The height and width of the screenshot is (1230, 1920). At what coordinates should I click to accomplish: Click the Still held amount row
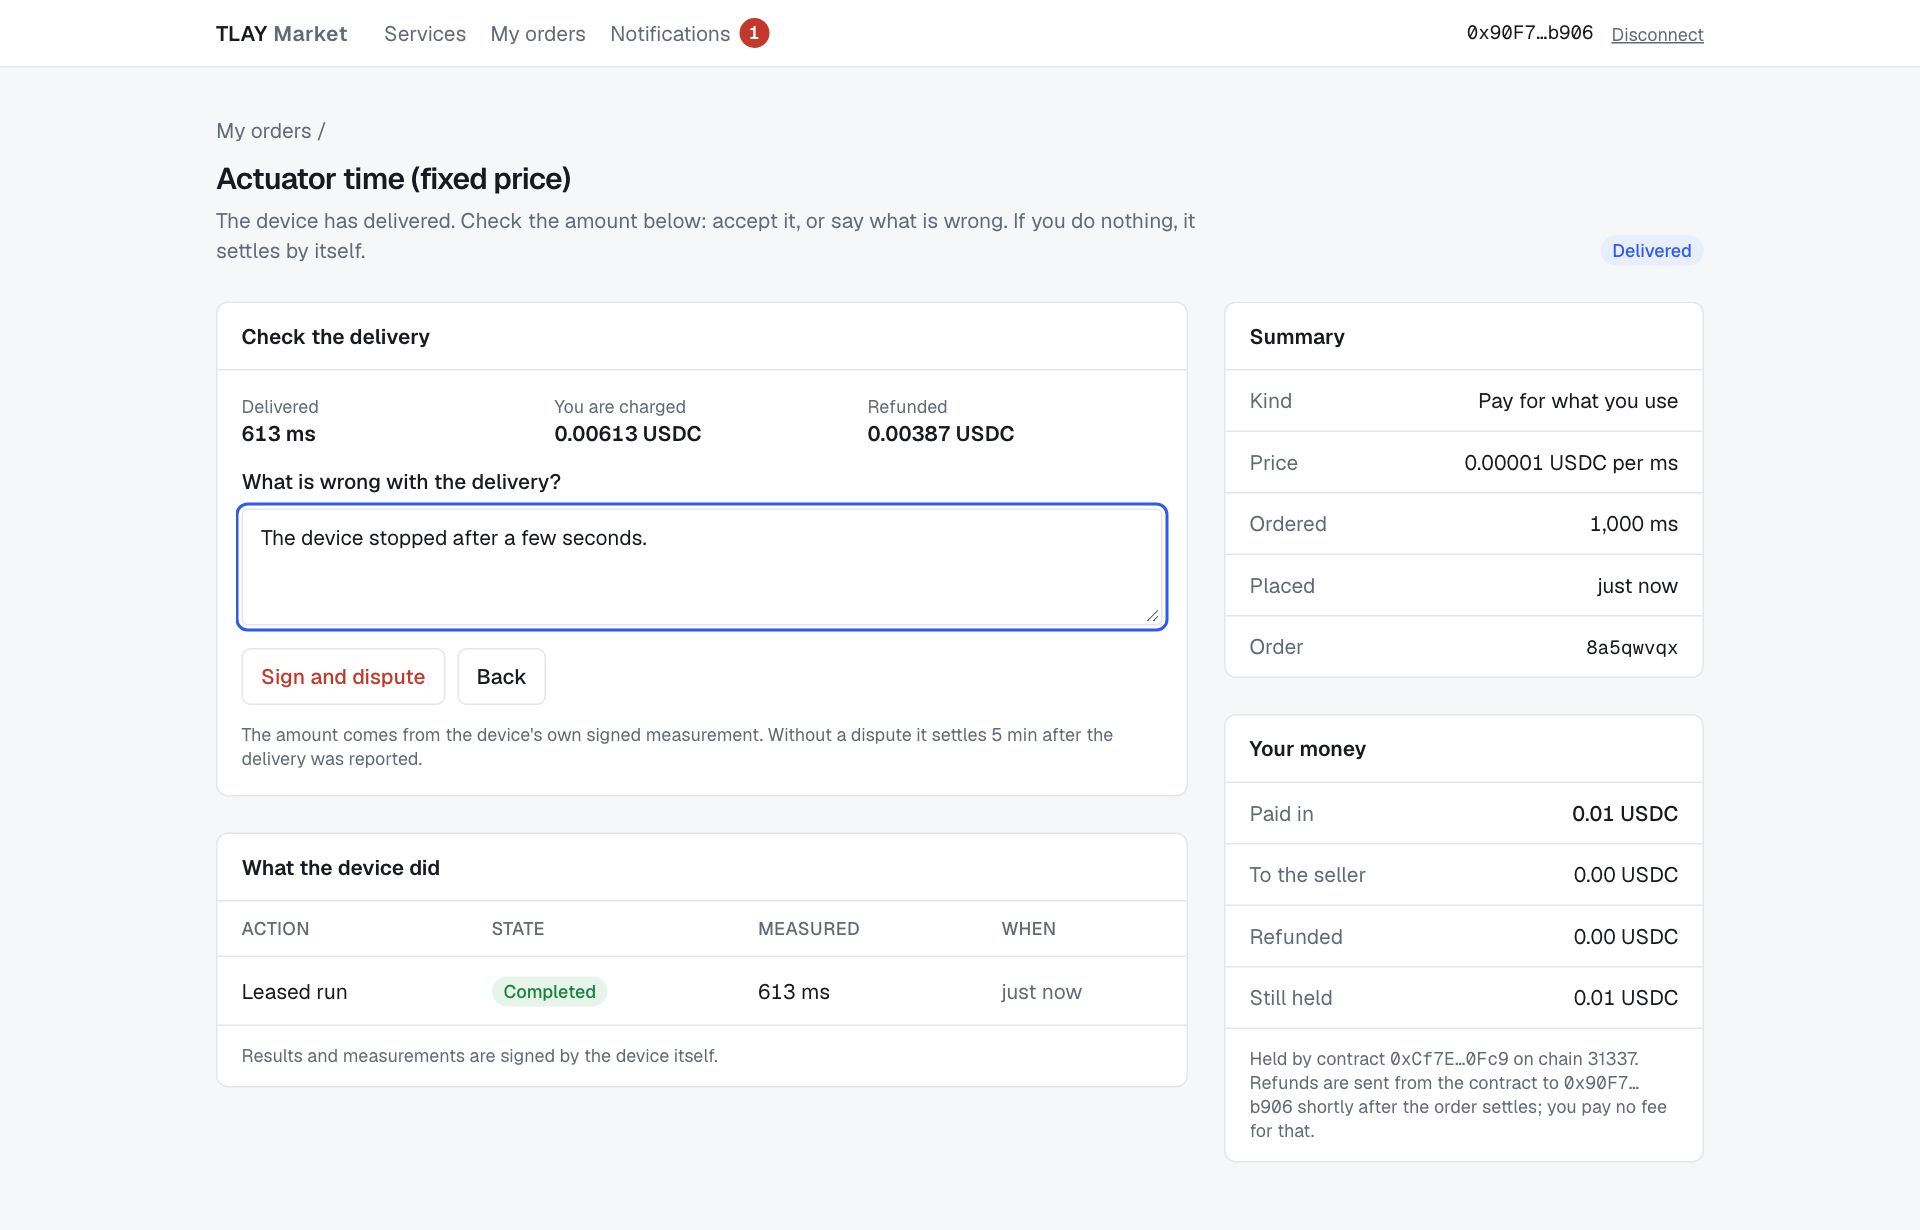[1463, 998]
